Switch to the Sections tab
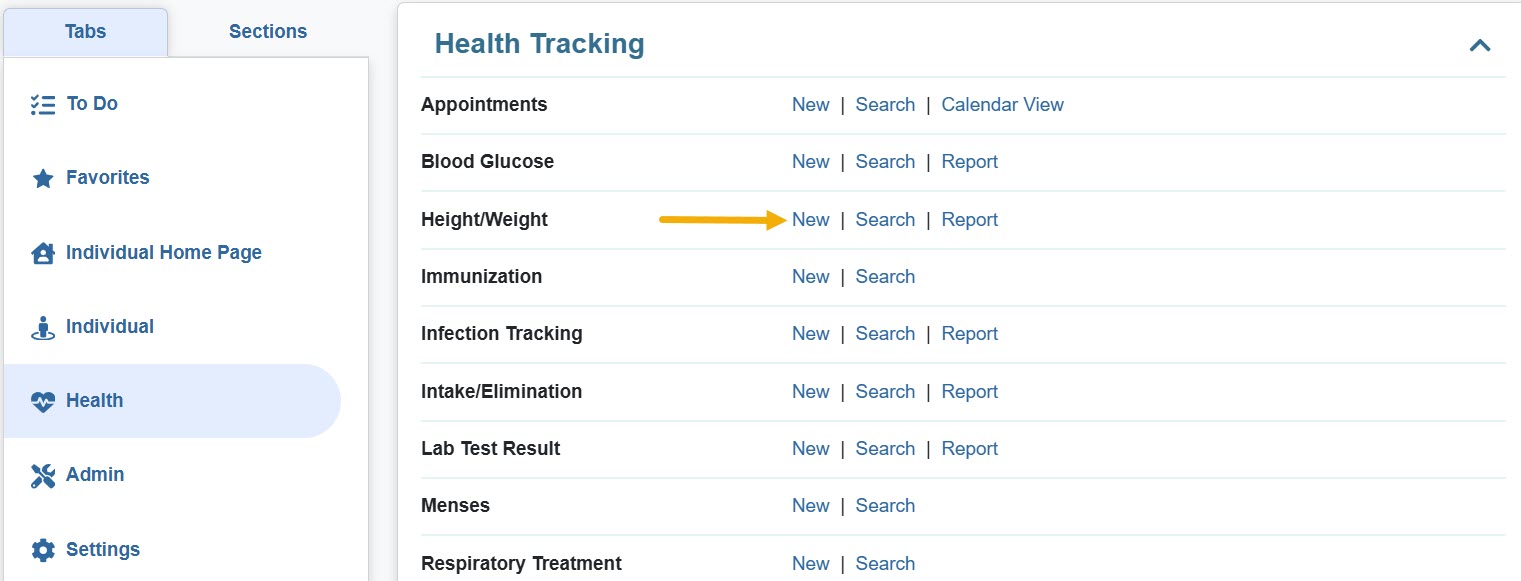The width and height of the screenshot is (1521, 581). tap(267, 31)
